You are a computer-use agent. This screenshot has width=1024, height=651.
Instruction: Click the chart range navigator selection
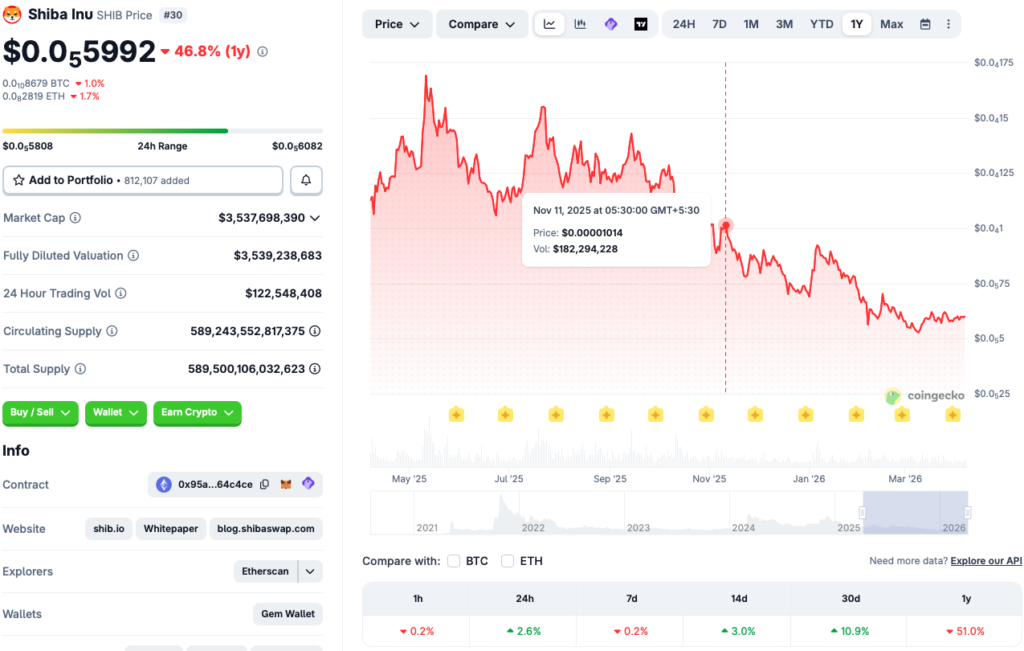[x=914, y=512]
